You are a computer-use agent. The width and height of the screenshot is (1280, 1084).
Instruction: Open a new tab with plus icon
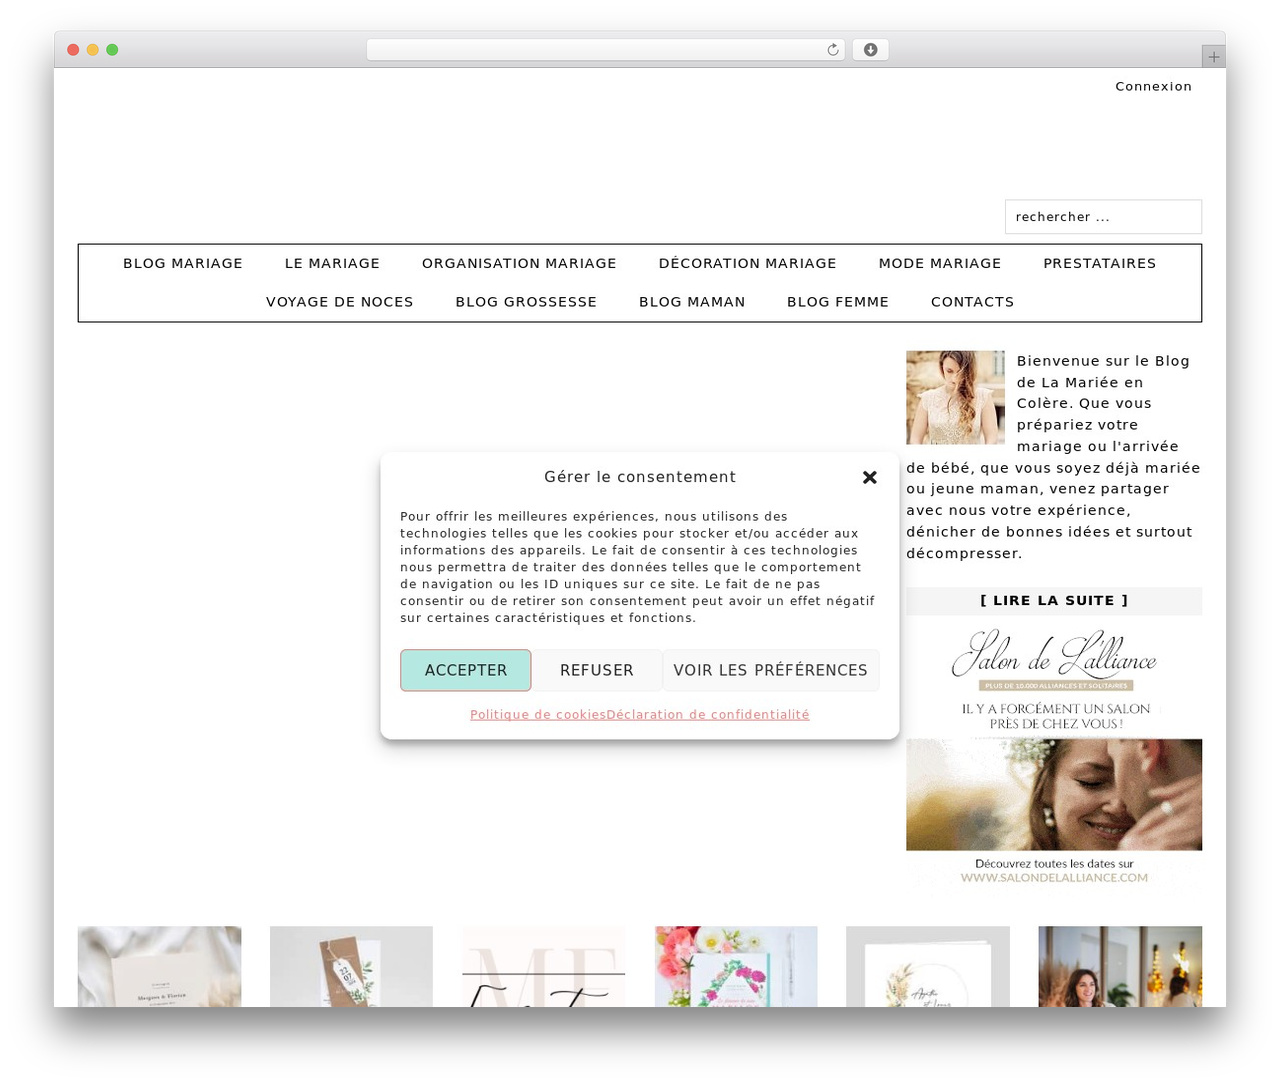pyautogui.click(x=1213, y=57)
